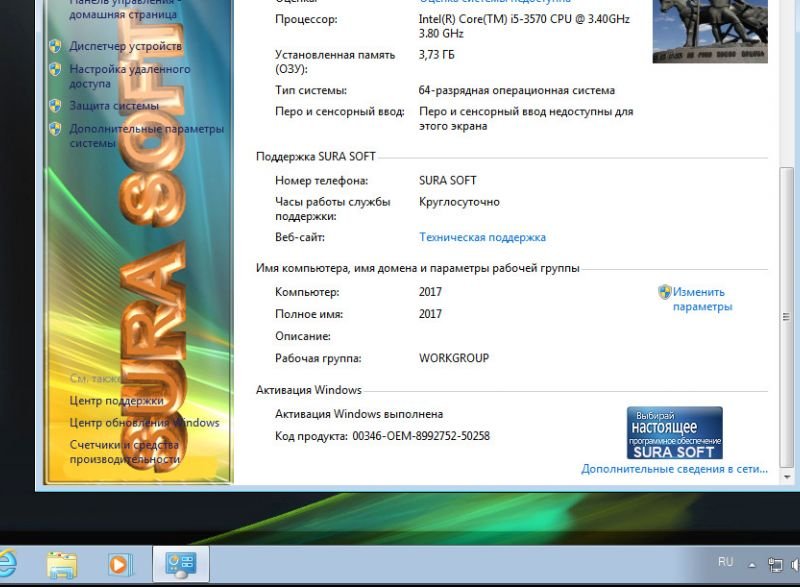The height and width of the screenshot is (587, 800).
Task: Click installed memory value 3,73 ГБ
Action: pos(436,55)
